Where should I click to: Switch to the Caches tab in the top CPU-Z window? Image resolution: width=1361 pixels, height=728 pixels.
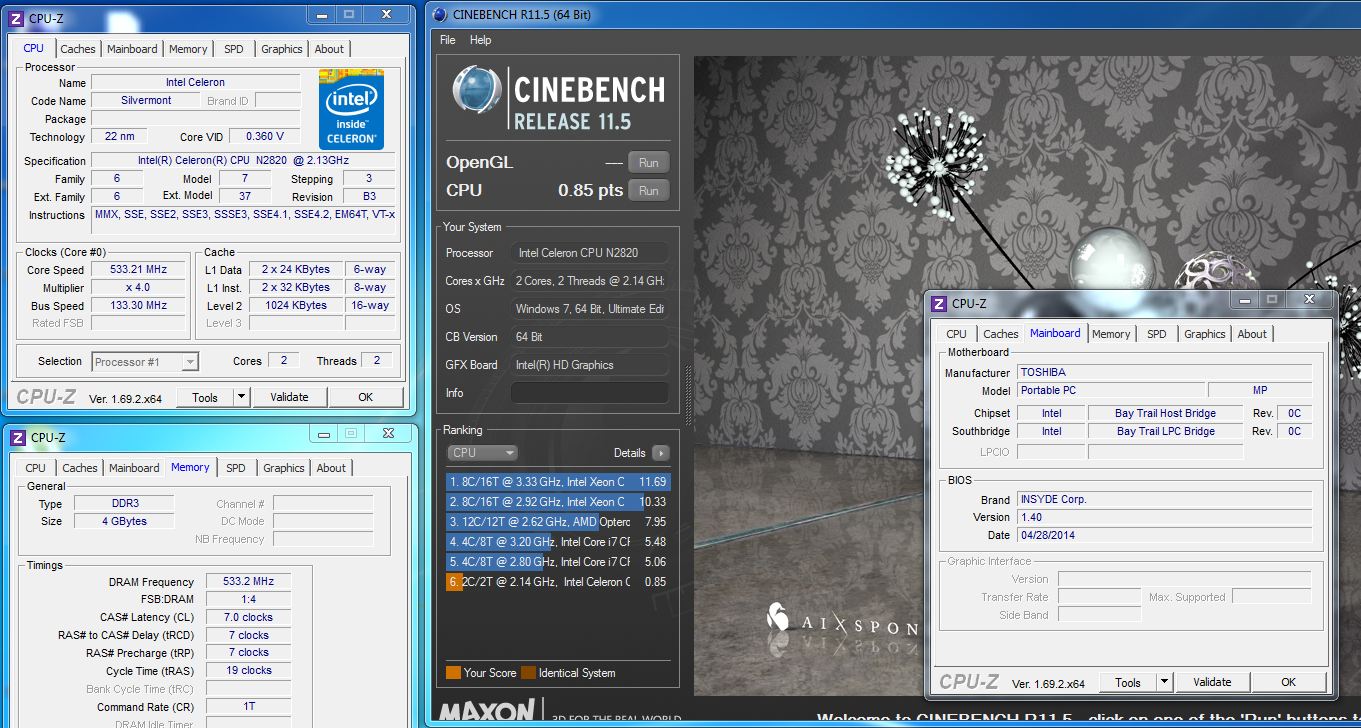pyautogui.click(x=78, y=49)
